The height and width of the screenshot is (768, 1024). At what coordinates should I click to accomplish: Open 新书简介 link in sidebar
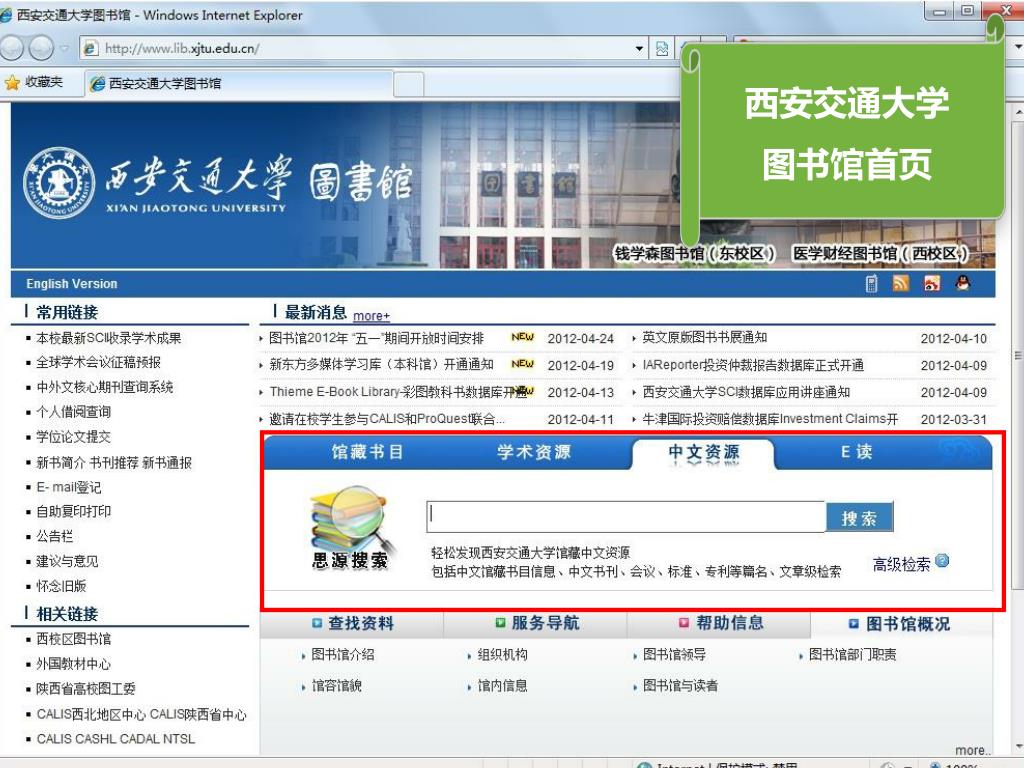coord(60,463)
